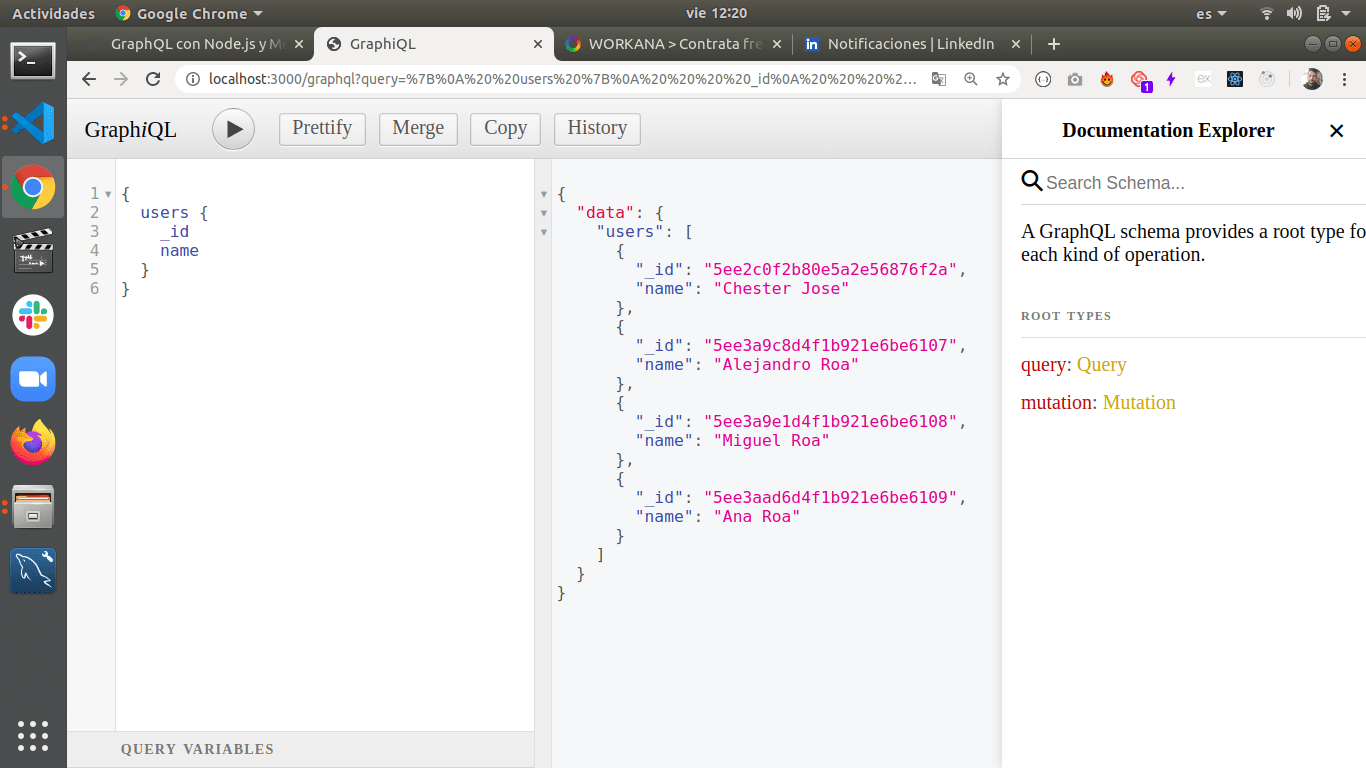Viewport: 1366px width, 768px height.
Task: Open the Mutation root type link
Action: (1139, 403)
